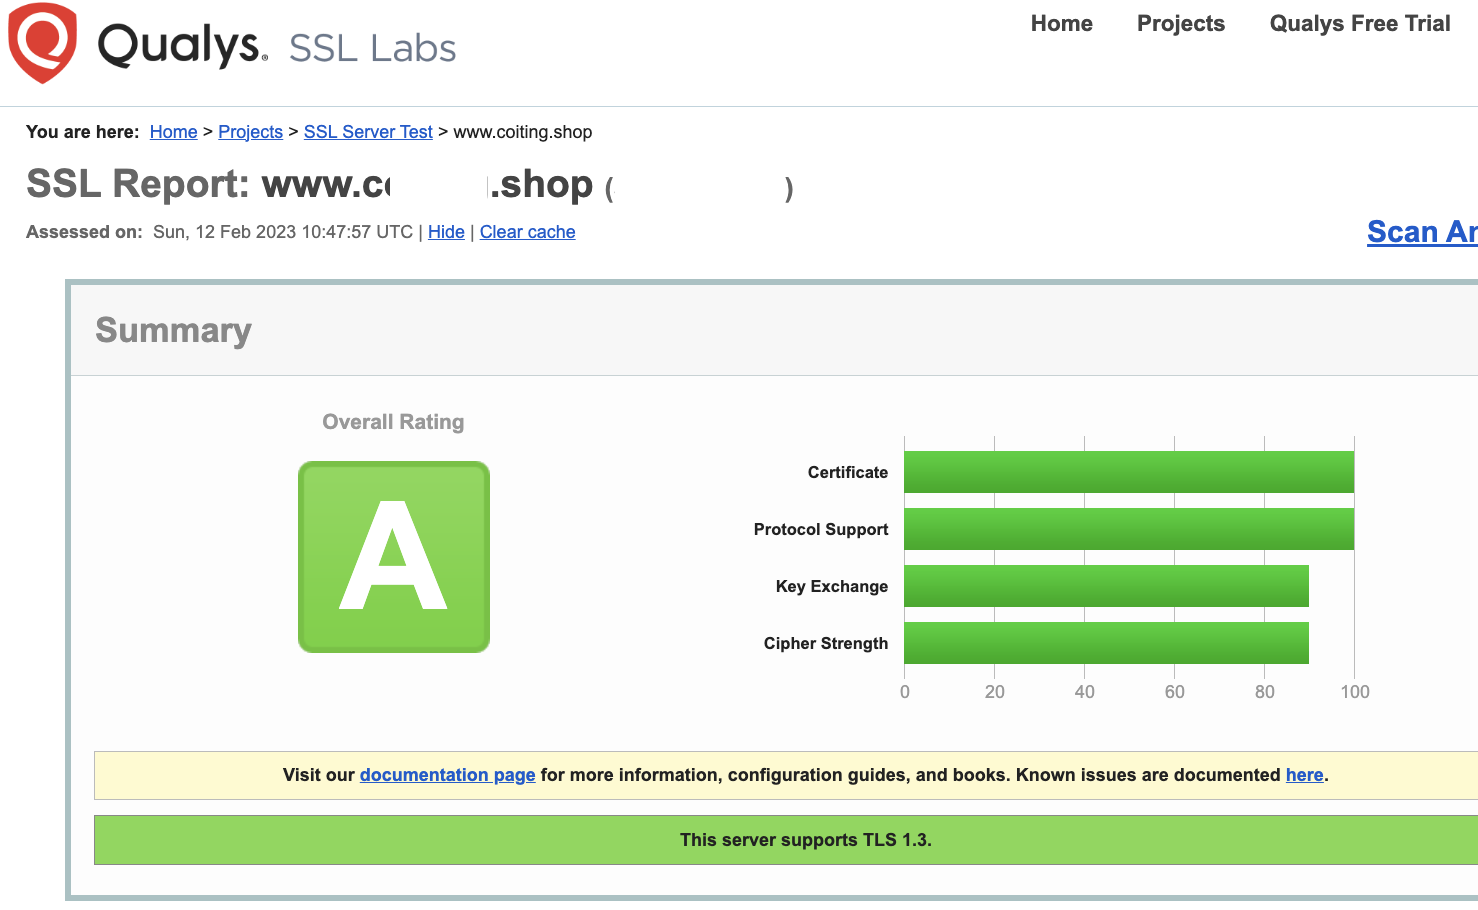Click the 'Protocol Support' chart label
The width and height of the screenshot is (1478, 910).
820,529
